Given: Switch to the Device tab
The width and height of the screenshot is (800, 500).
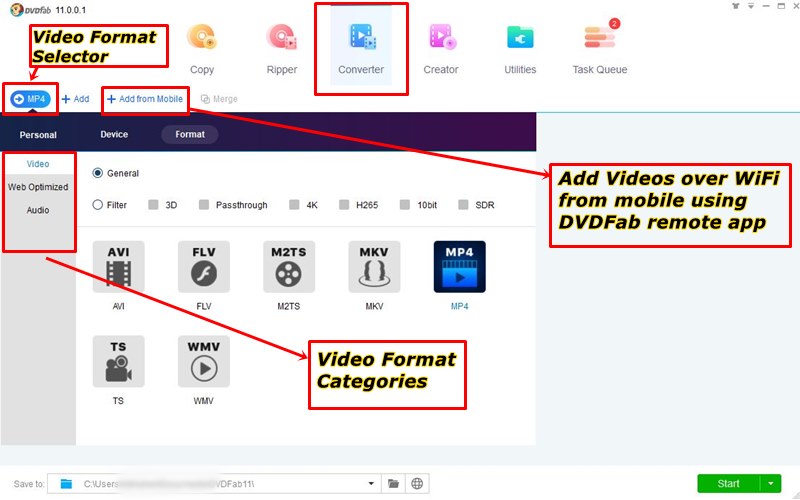Looking at the screenshot, I should coord(114,134).
